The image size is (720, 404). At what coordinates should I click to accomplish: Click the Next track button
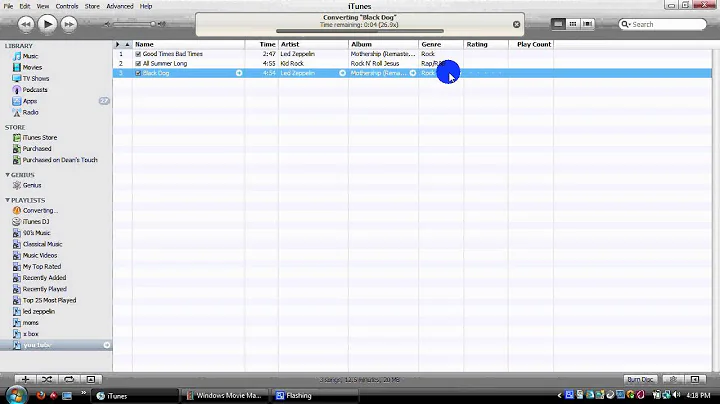69,24
